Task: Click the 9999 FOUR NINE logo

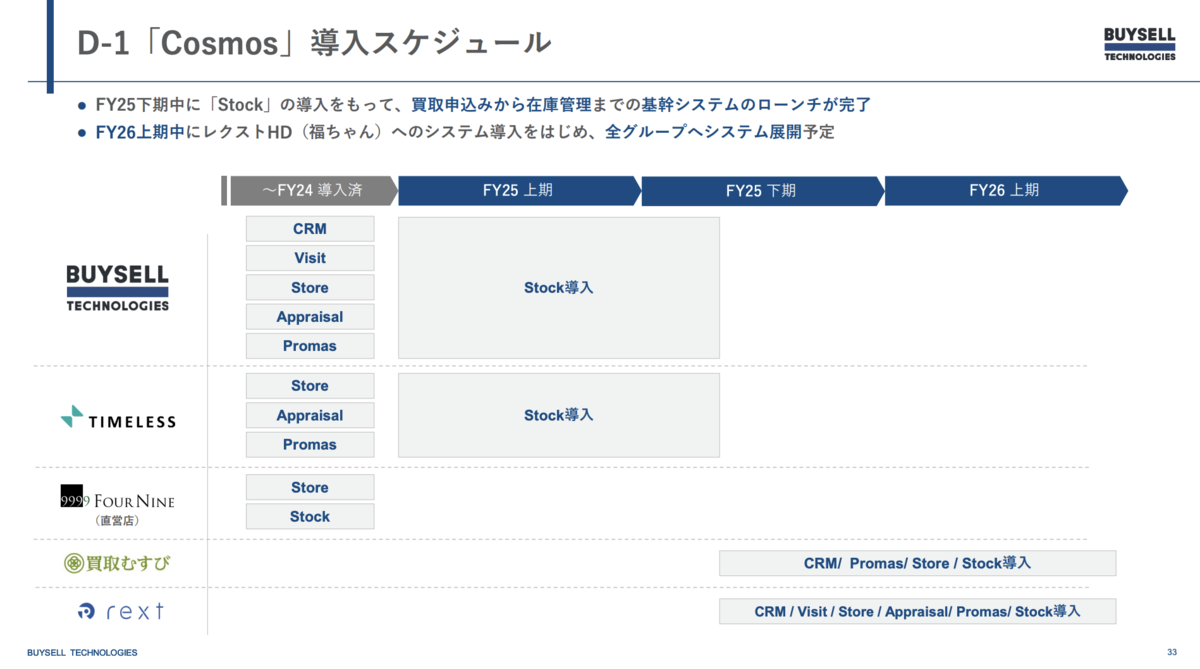Action: [117, 499]
